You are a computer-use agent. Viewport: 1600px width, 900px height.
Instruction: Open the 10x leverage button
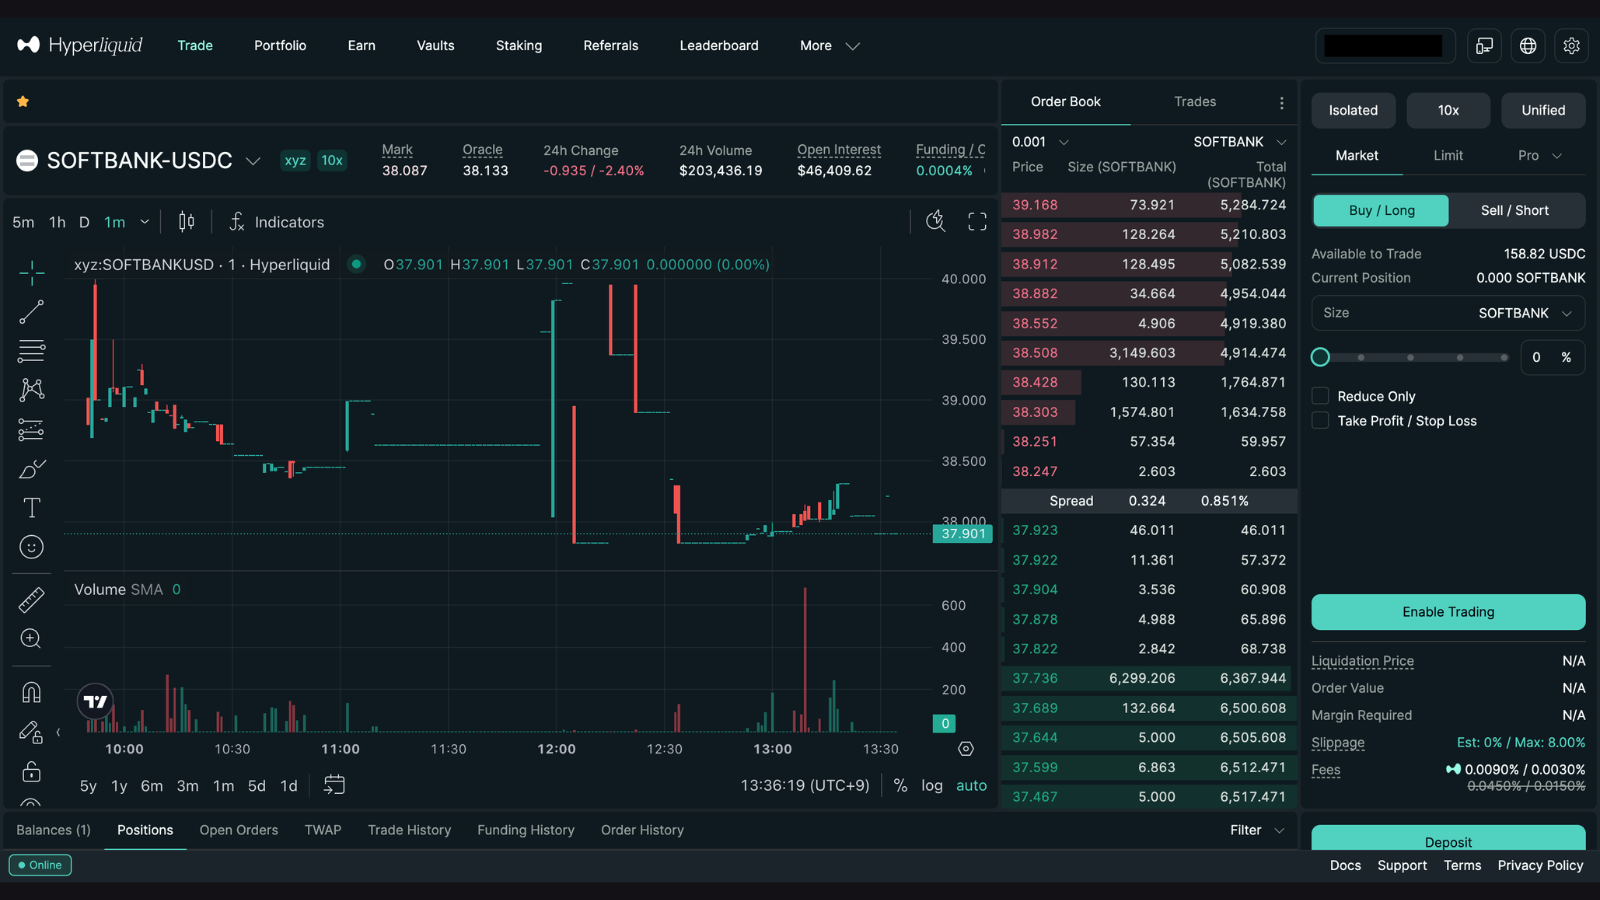point(1448,110)
